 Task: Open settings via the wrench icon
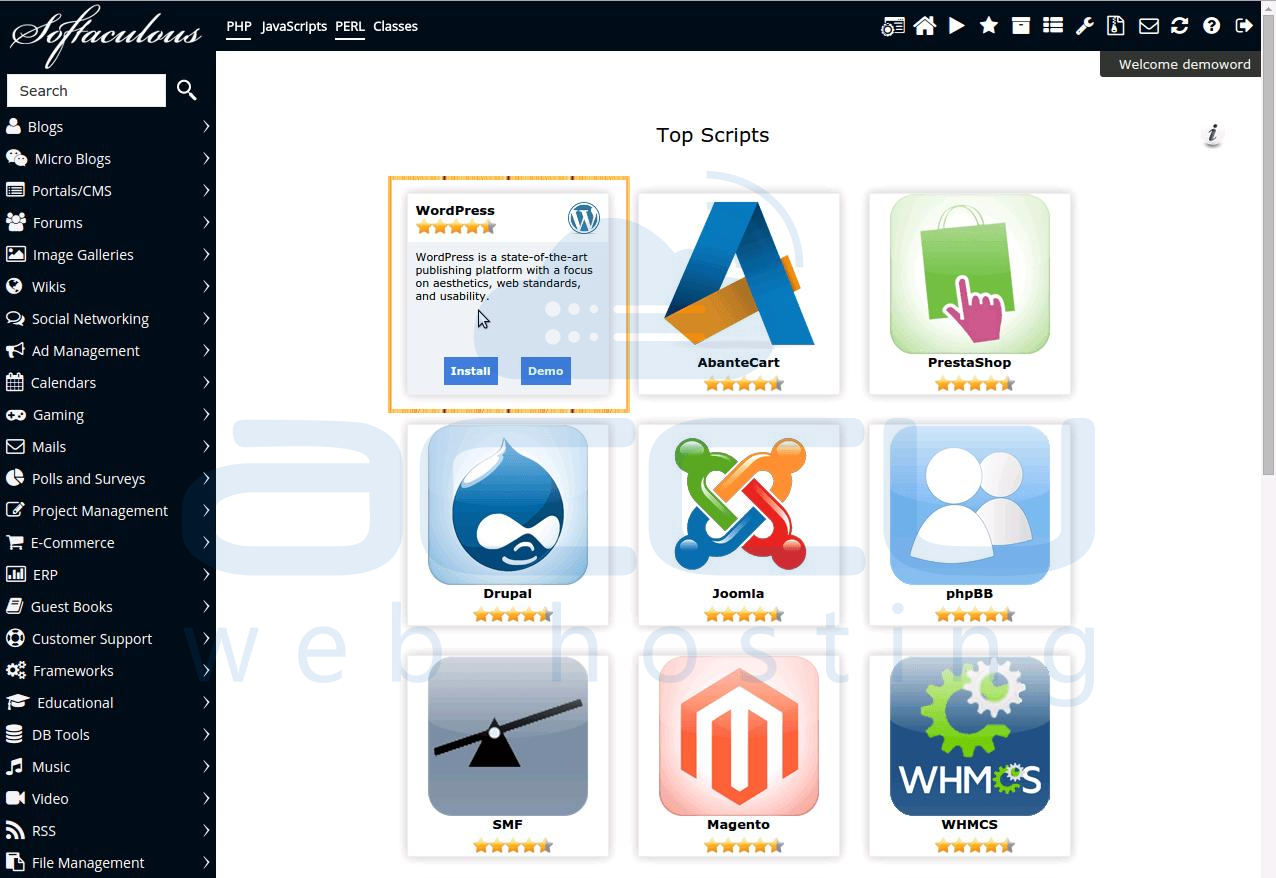coord(1085,26)
